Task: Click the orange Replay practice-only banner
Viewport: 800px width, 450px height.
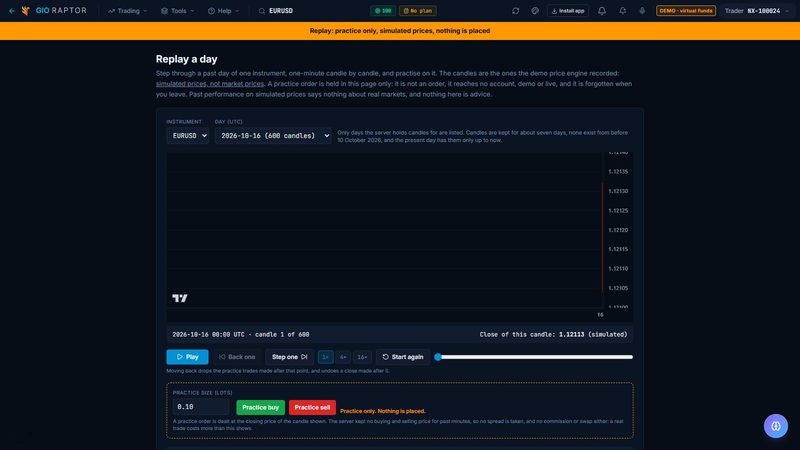Action: tap(400, 31)
